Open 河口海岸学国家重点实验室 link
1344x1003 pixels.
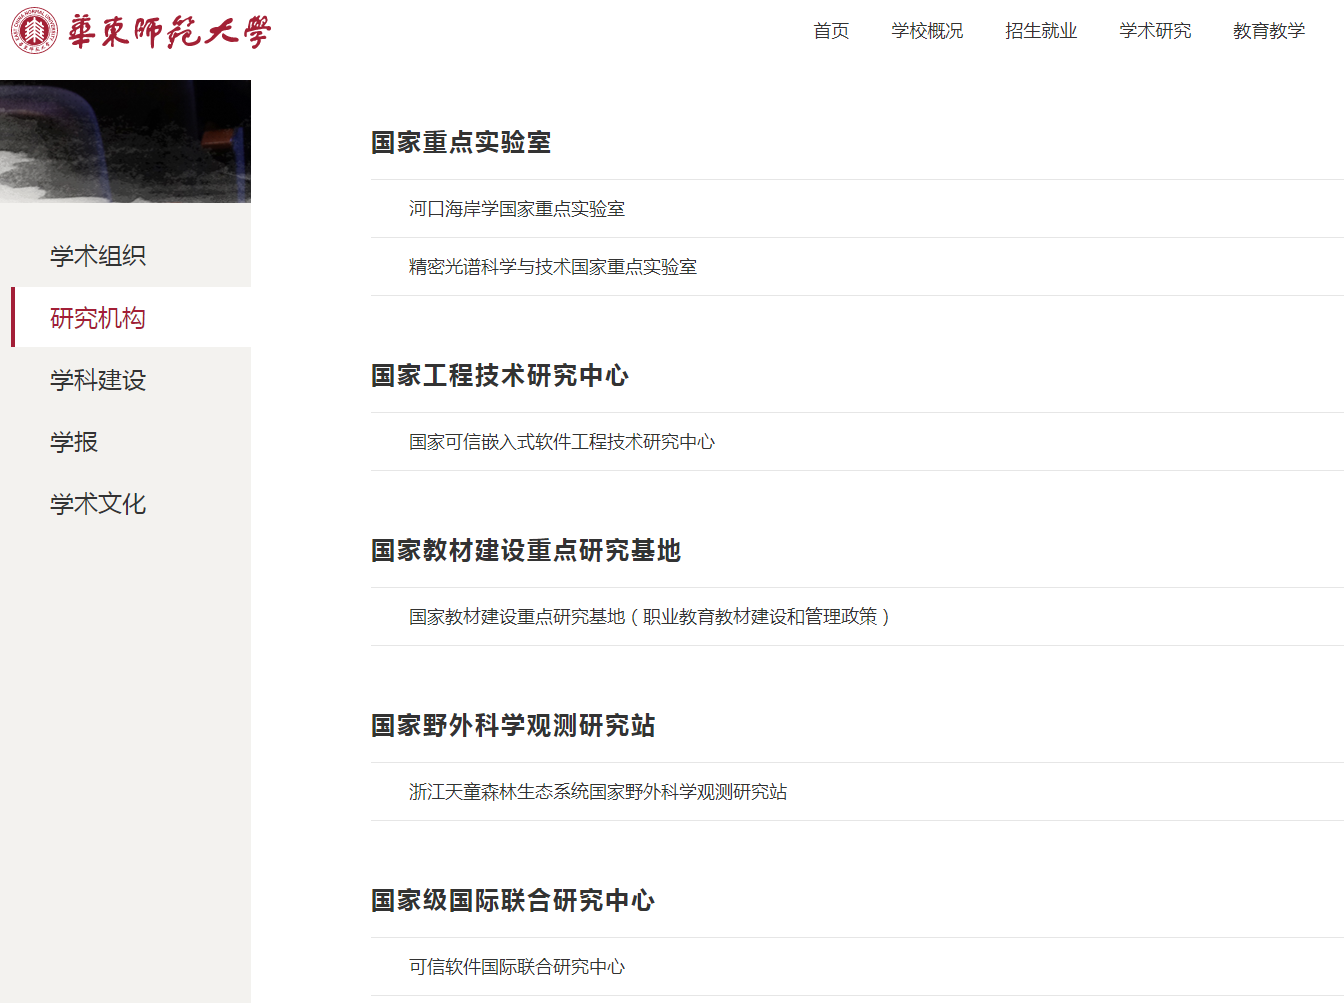518,208
